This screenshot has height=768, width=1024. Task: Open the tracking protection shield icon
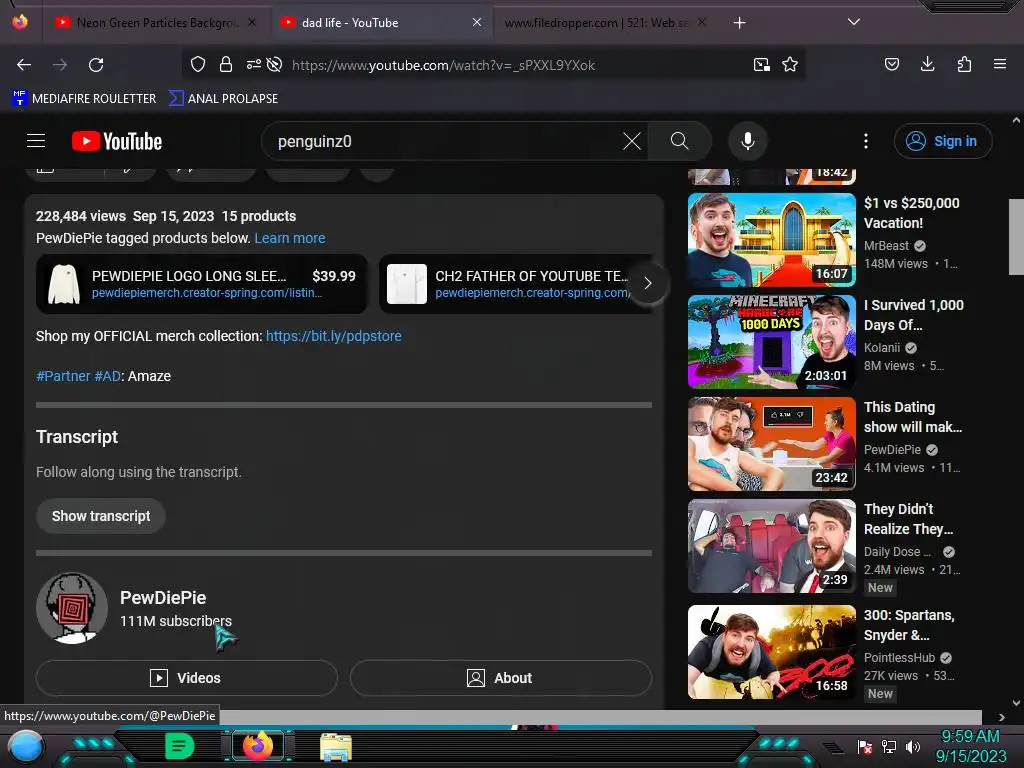pyautogui.click(x=198, y=65)
